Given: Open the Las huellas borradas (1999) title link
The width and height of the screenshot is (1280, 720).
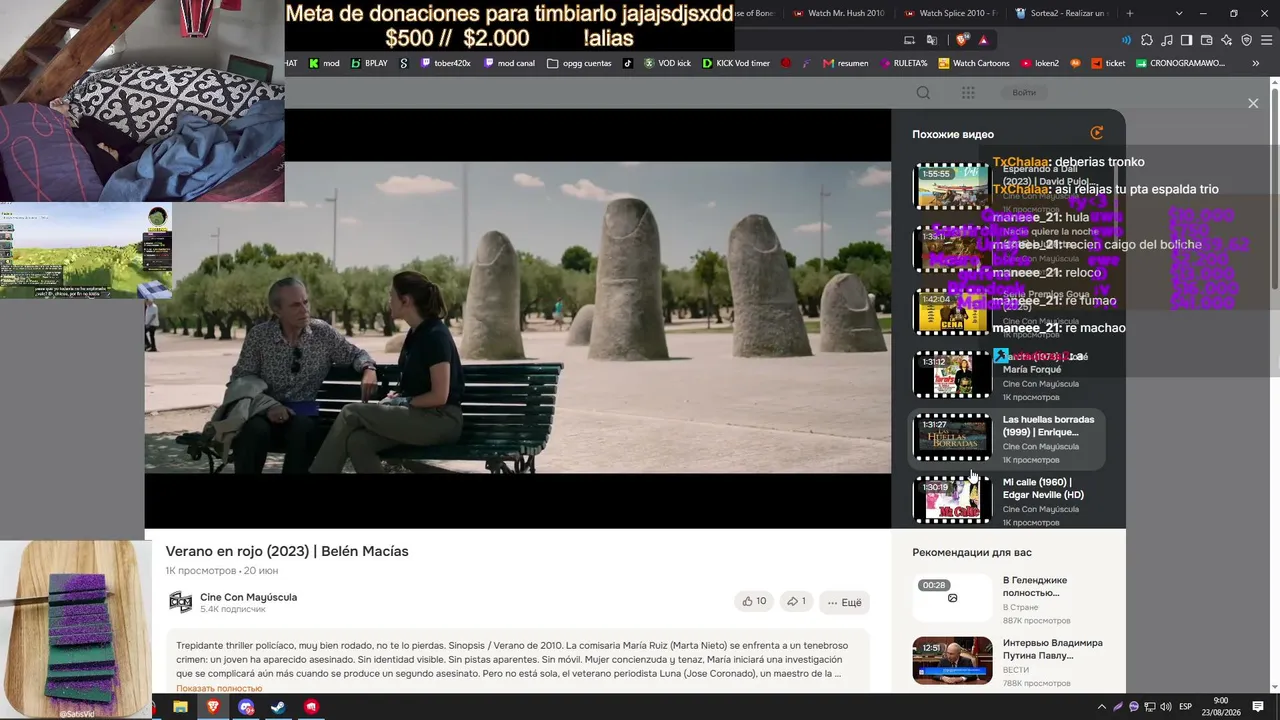Looking at the screenshot, I should [1048, 426].
